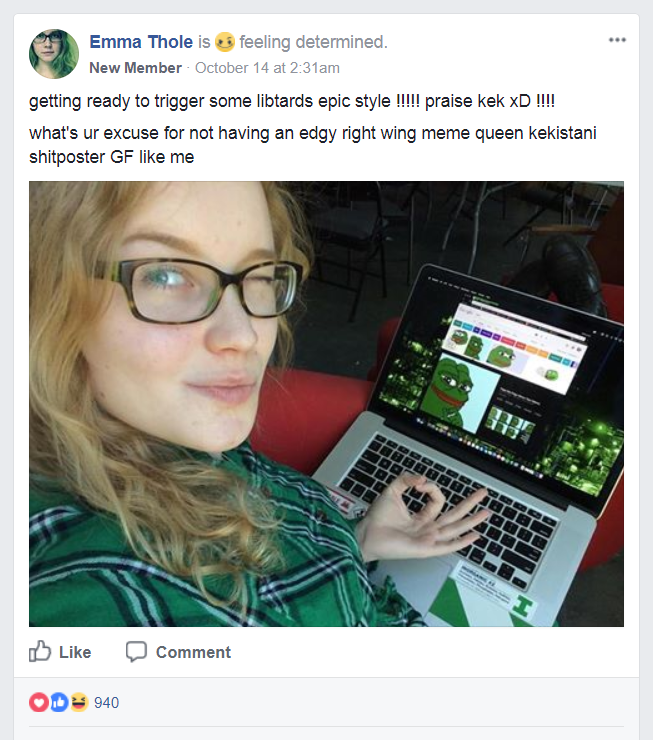The image size is (653, 740).
Task: Click the feeling determined emoji icon
Action: pos(225,42)
